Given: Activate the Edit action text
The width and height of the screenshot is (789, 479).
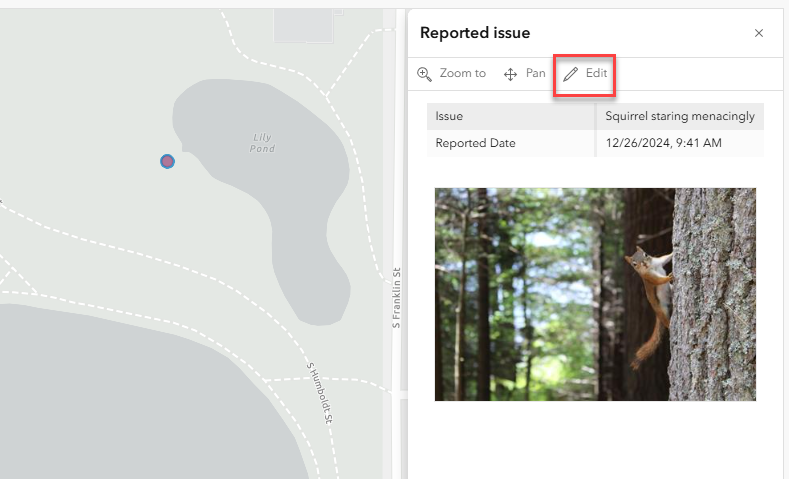Looking at the screenshot, I should (x=597, y=73).
